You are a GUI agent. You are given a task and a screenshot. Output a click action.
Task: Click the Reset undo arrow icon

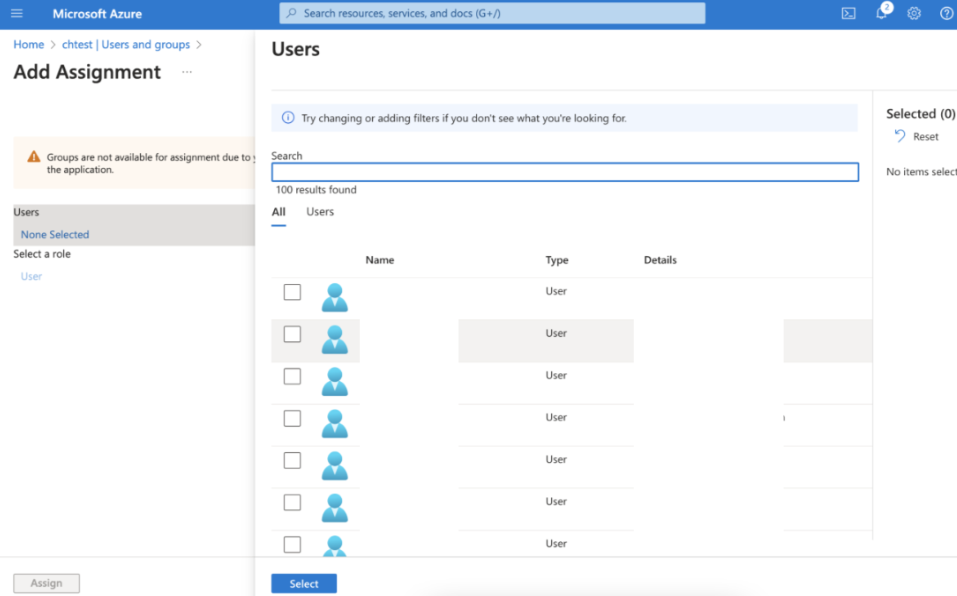click(900, 136)
